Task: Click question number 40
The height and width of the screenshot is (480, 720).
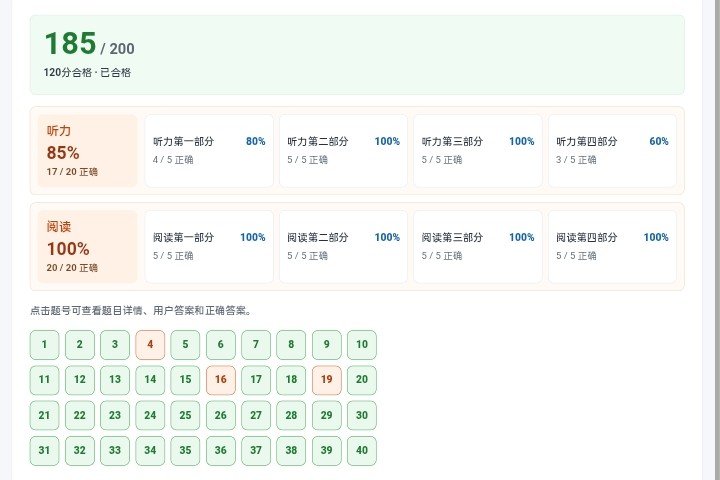Action: 362,451
